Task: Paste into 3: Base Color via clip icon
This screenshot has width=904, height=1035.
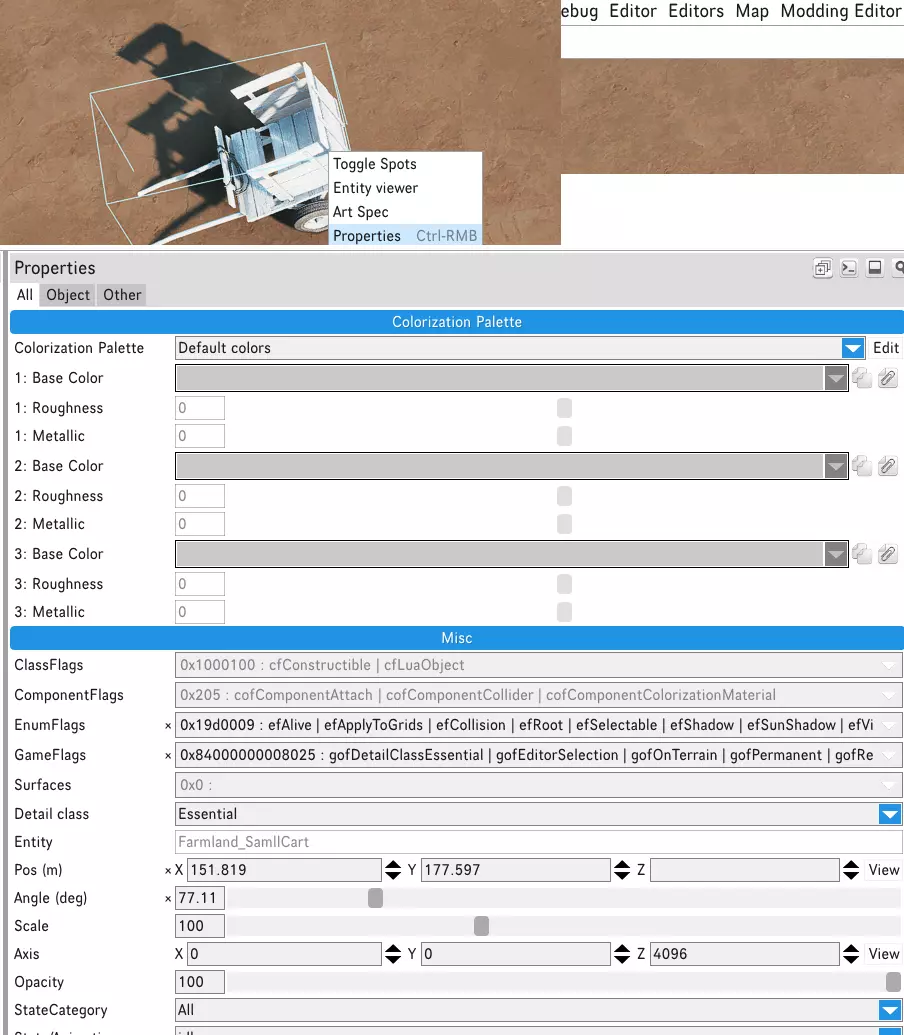Action: point(888,554)
